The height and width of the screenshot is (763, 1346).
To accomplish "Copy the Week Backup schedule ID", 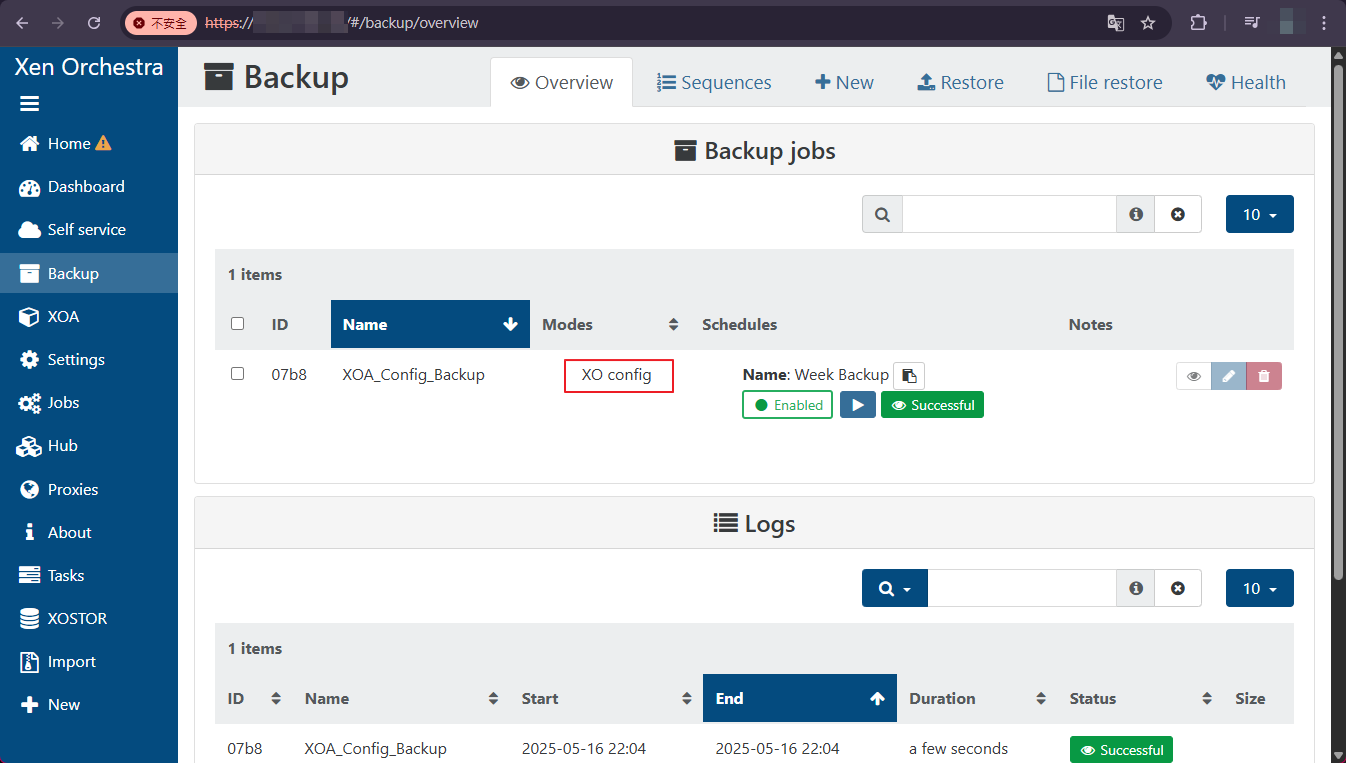I will [909, 376].
